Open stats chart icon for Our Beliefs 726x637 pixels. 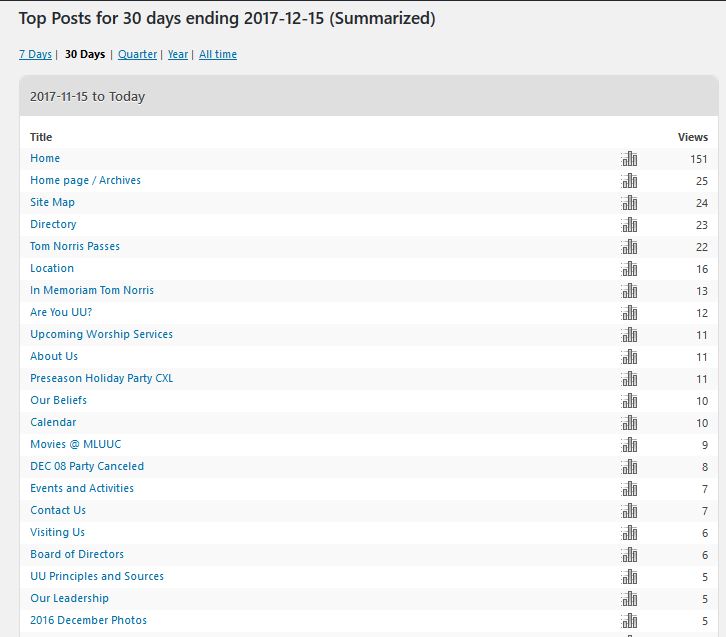coord(629,400)
